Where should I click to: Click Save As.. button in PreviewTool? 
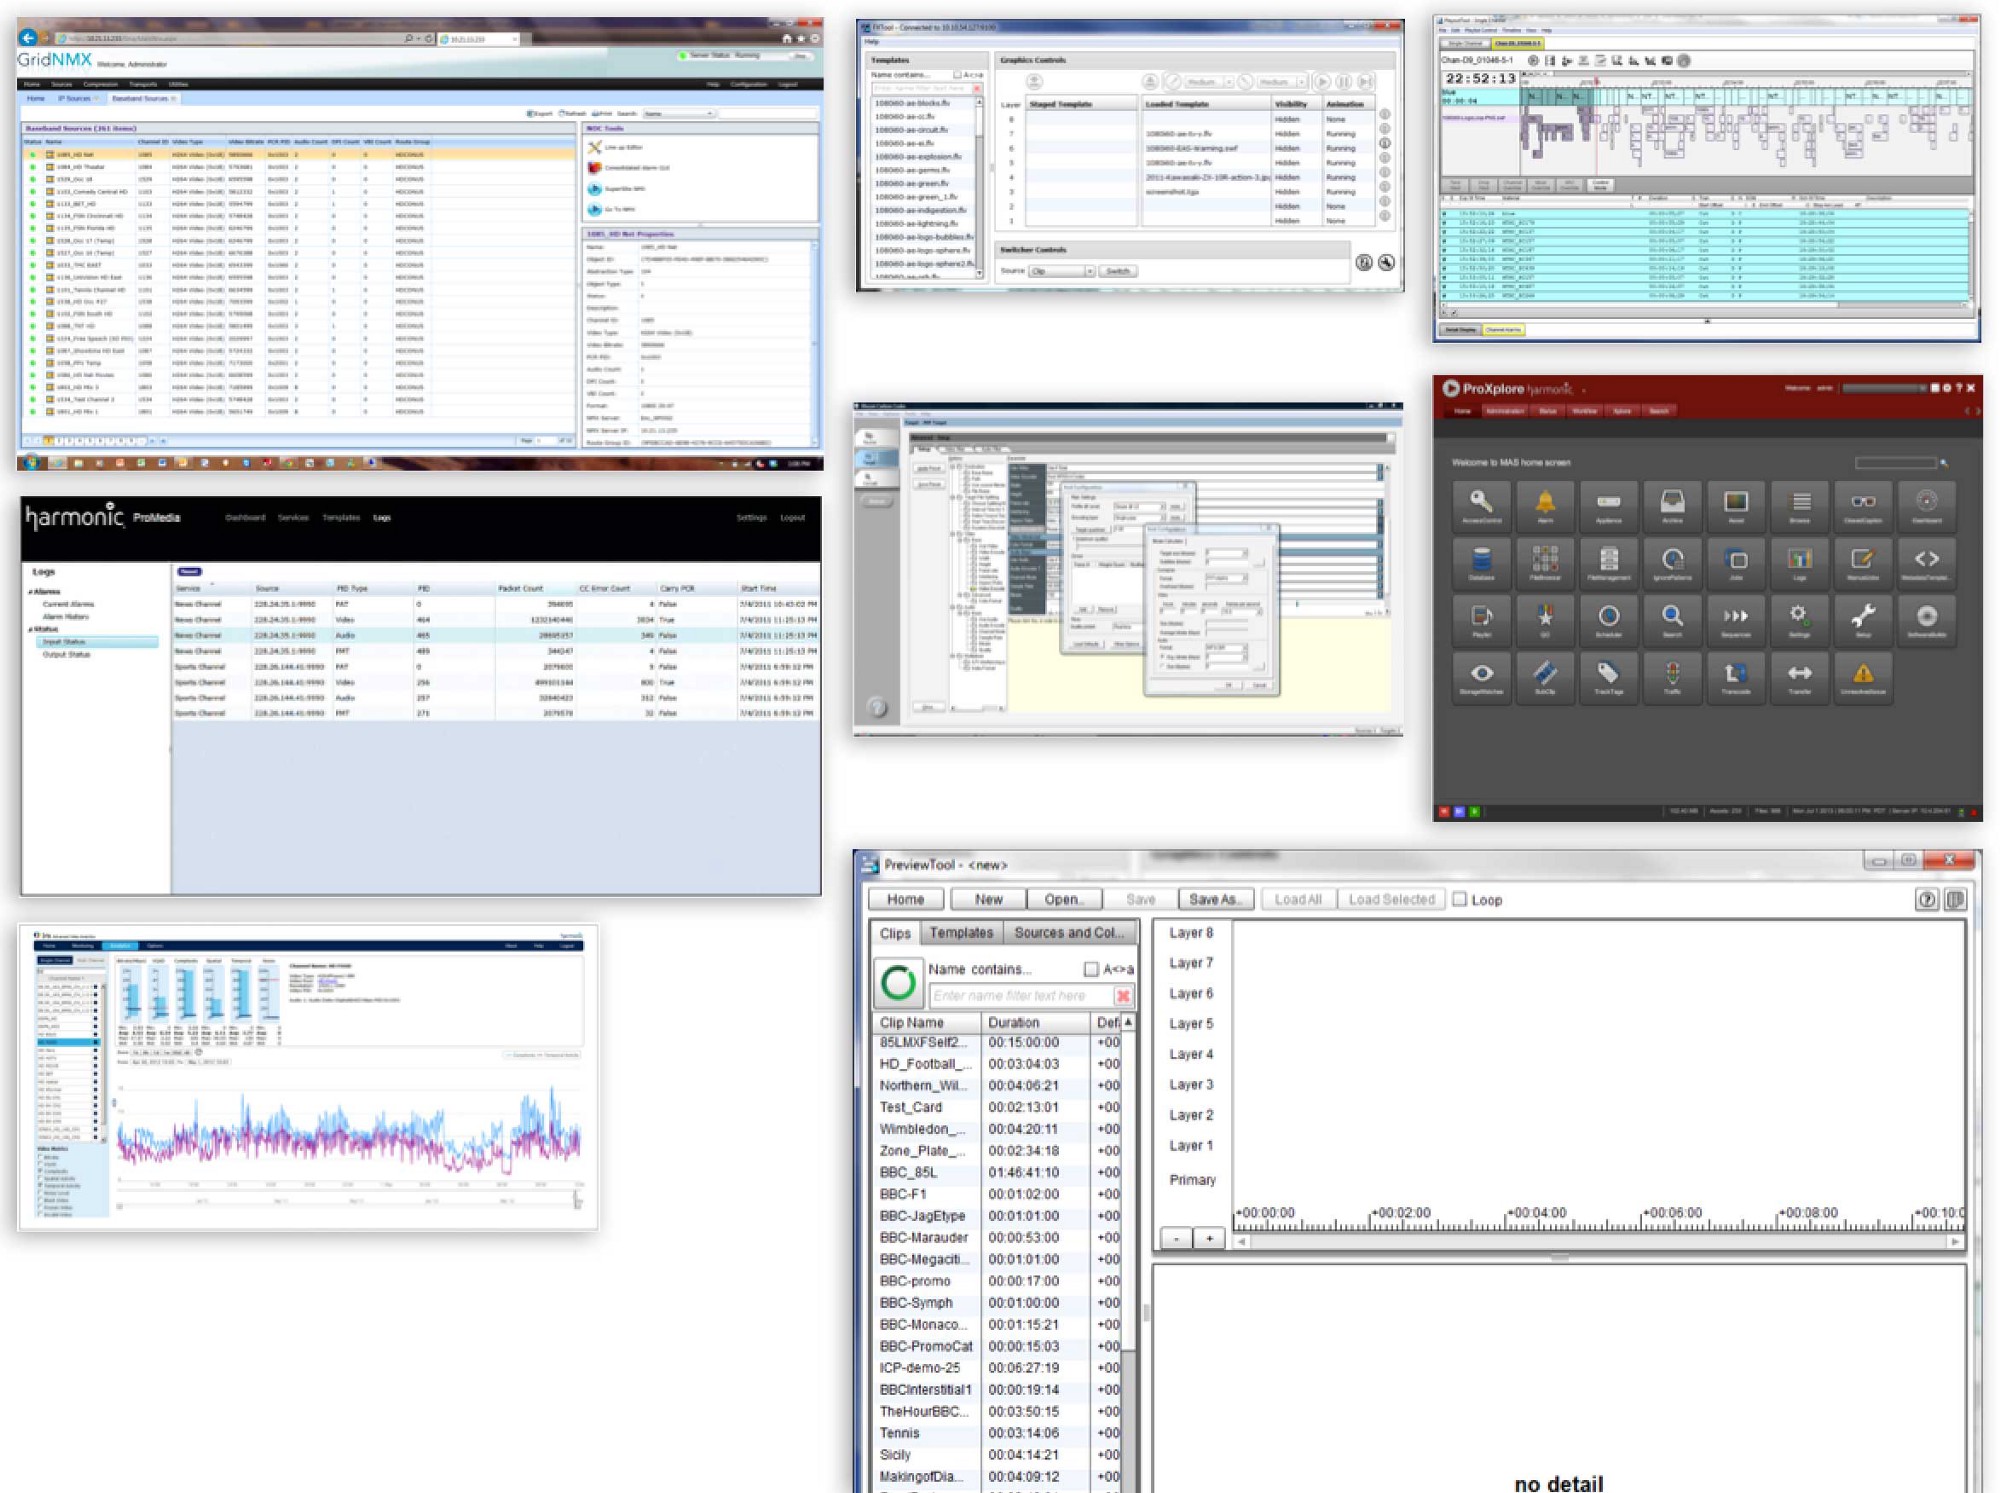[1215, 899]
